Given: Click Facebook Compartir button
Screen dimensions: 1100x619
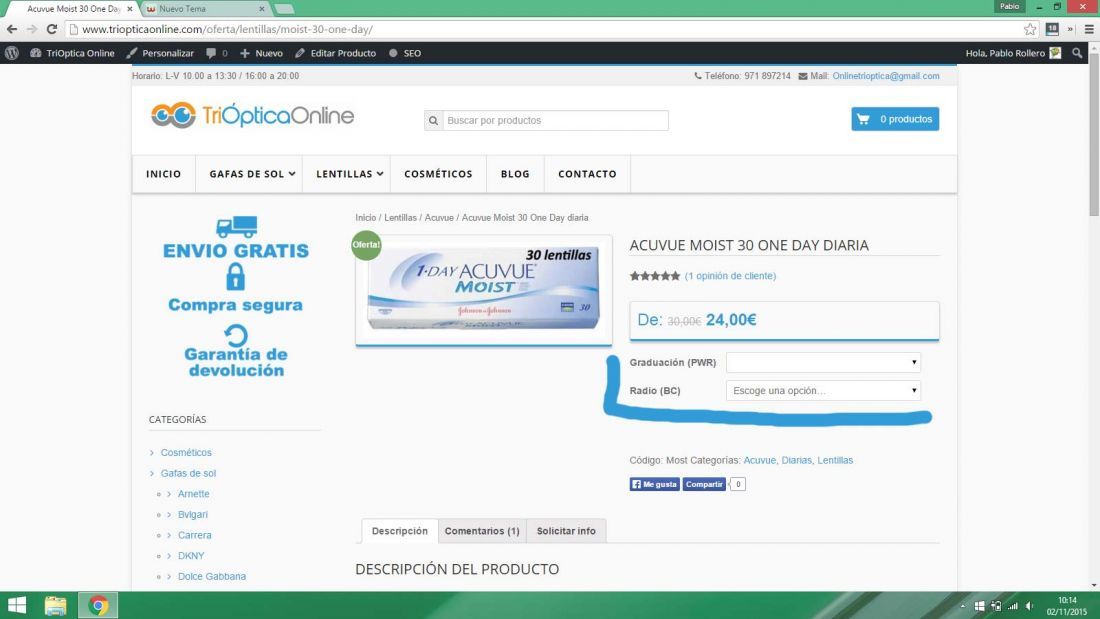Looking at the screenshot, I should pos(704,484).
